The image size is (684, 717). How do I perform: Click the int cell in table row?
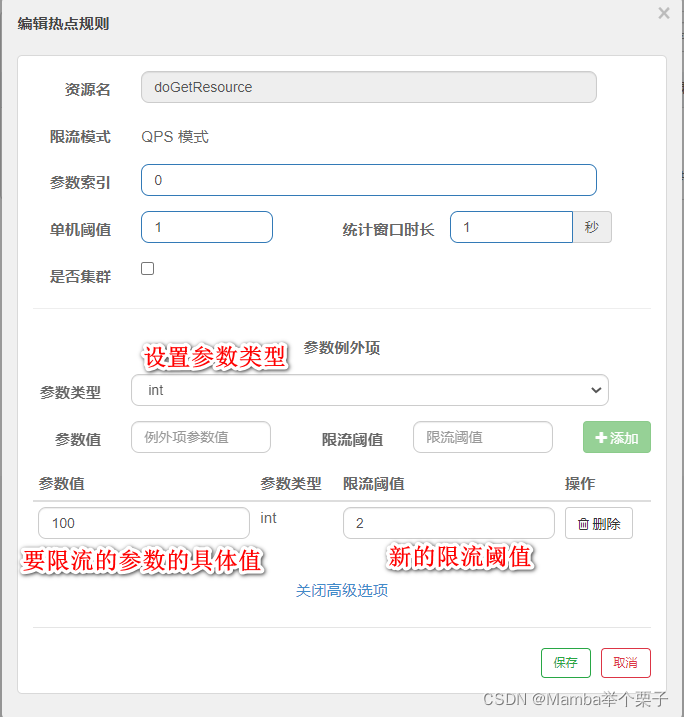[x=268, y=518]
